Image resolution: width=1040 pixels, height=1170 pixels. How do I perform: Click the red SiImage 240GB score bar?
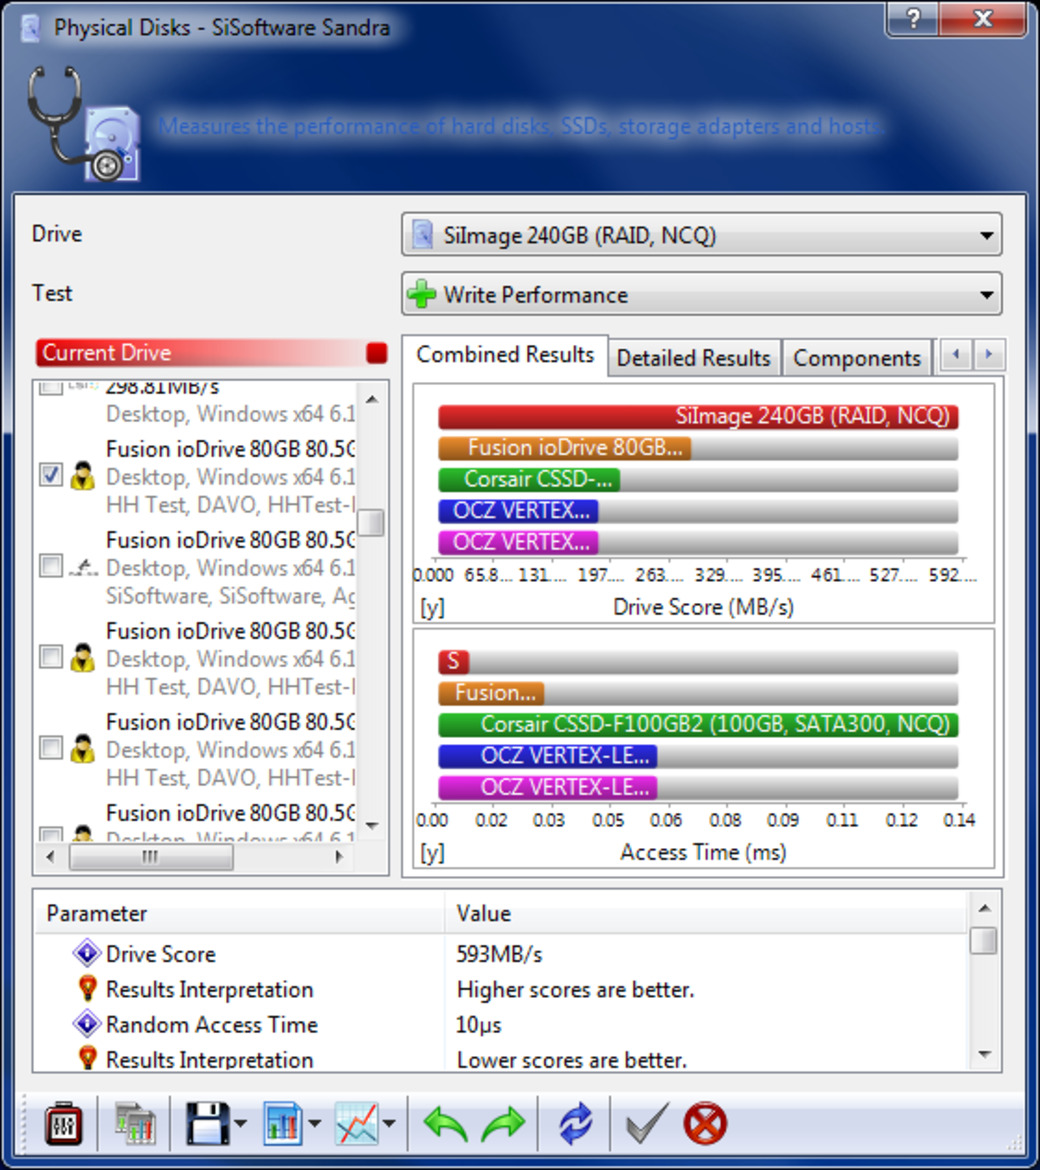(x=698, y=416)
